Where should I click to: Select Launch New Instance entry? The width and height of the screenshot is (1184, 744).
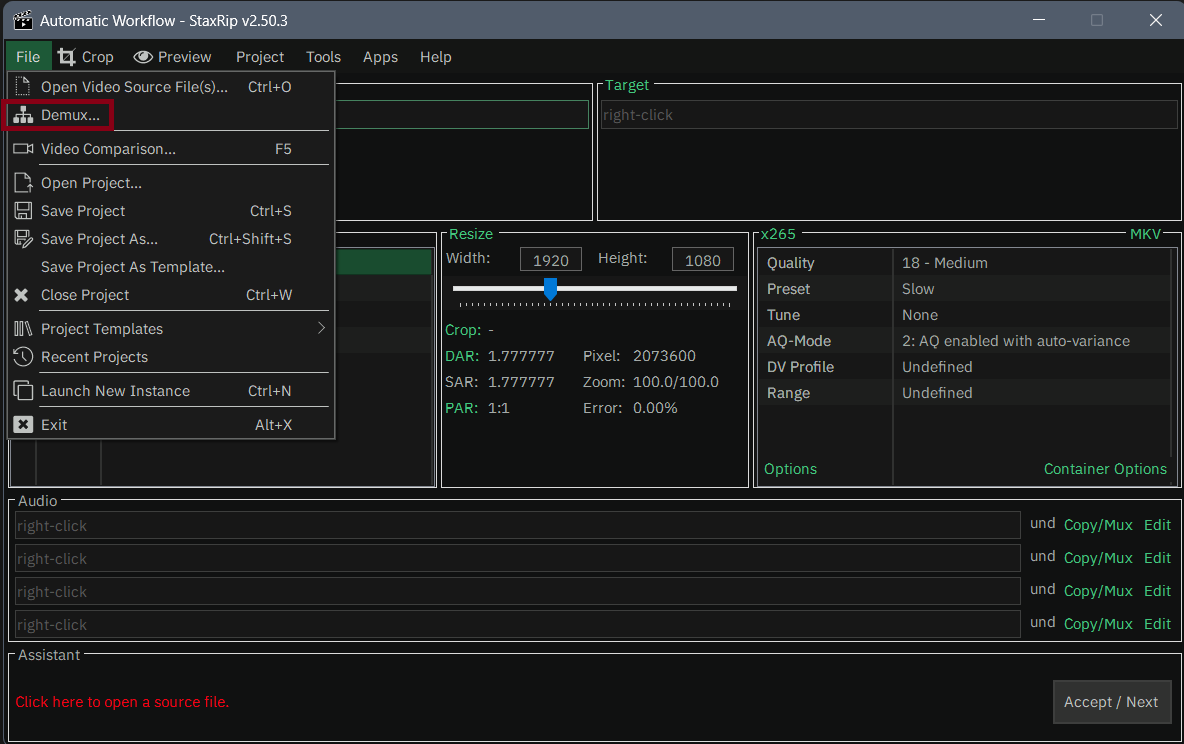[171, 391]
